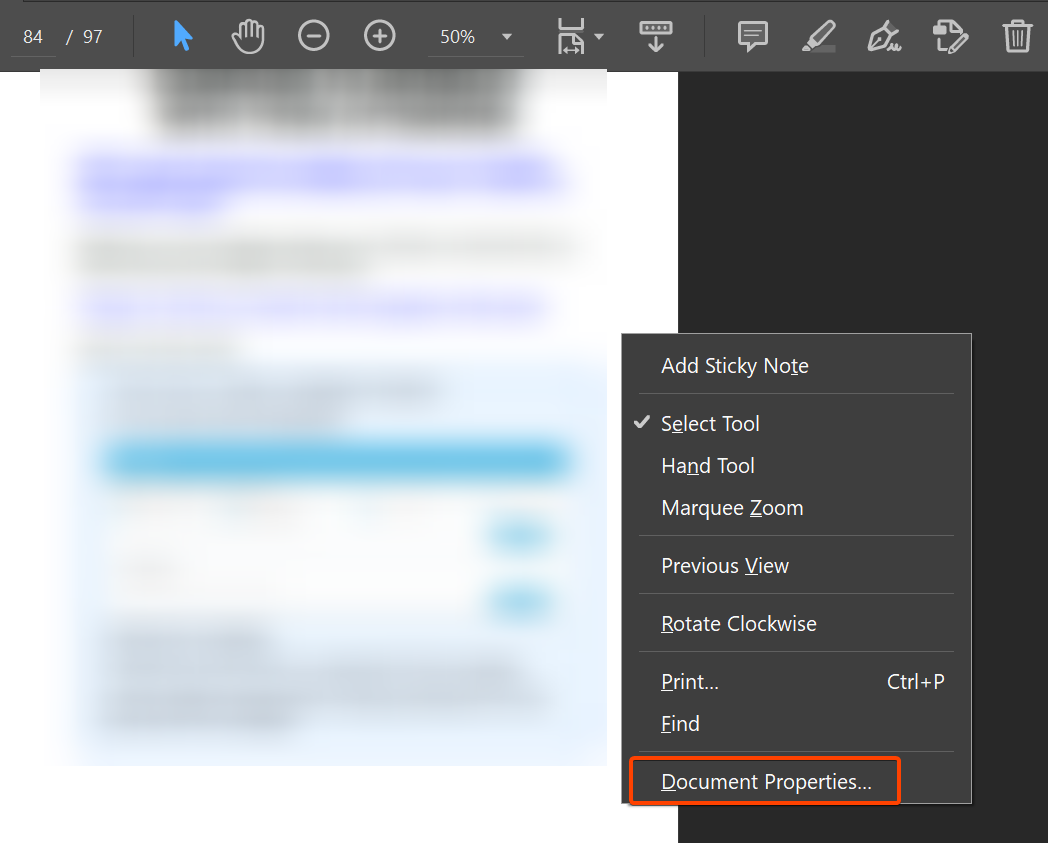Open the Add Comment sticky note icon

coord(752,36)
